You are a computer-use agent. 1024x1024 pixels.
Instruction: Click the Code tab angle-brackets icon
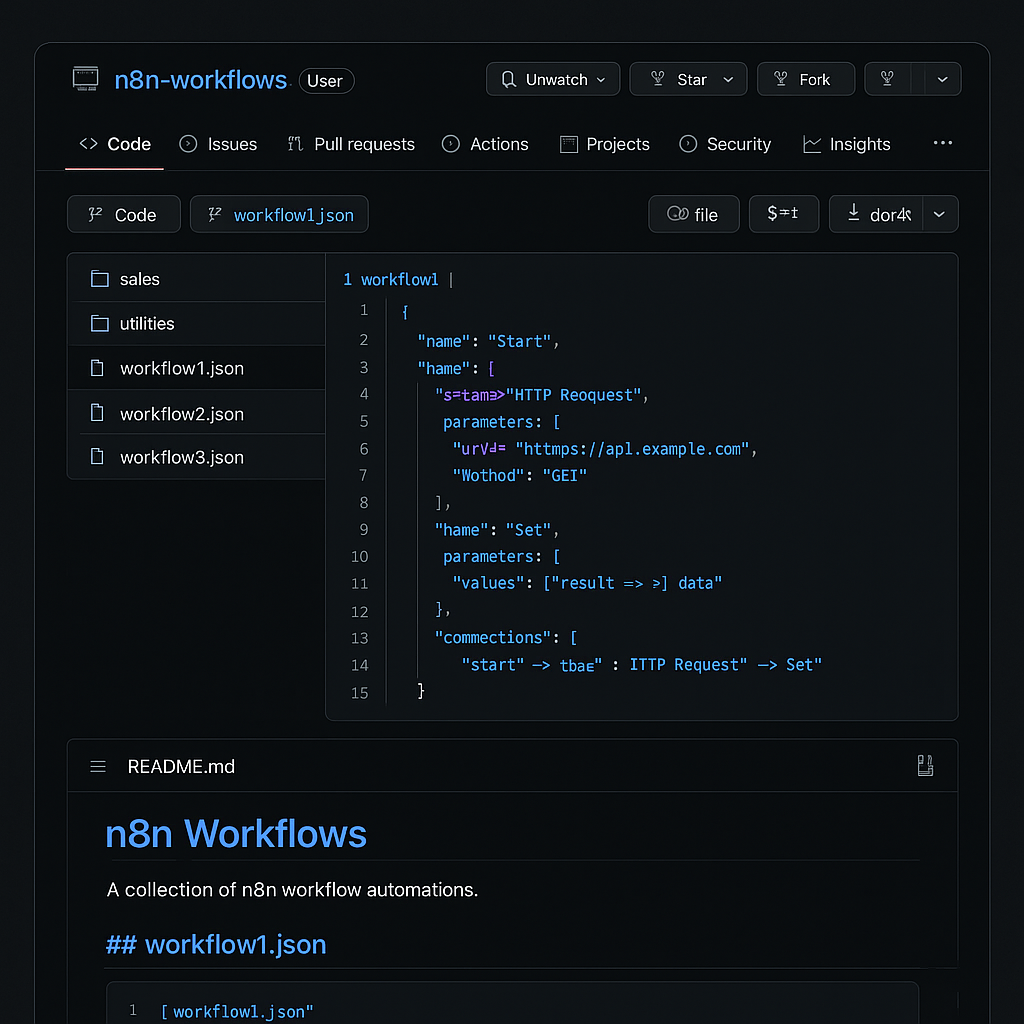[88, 144]
